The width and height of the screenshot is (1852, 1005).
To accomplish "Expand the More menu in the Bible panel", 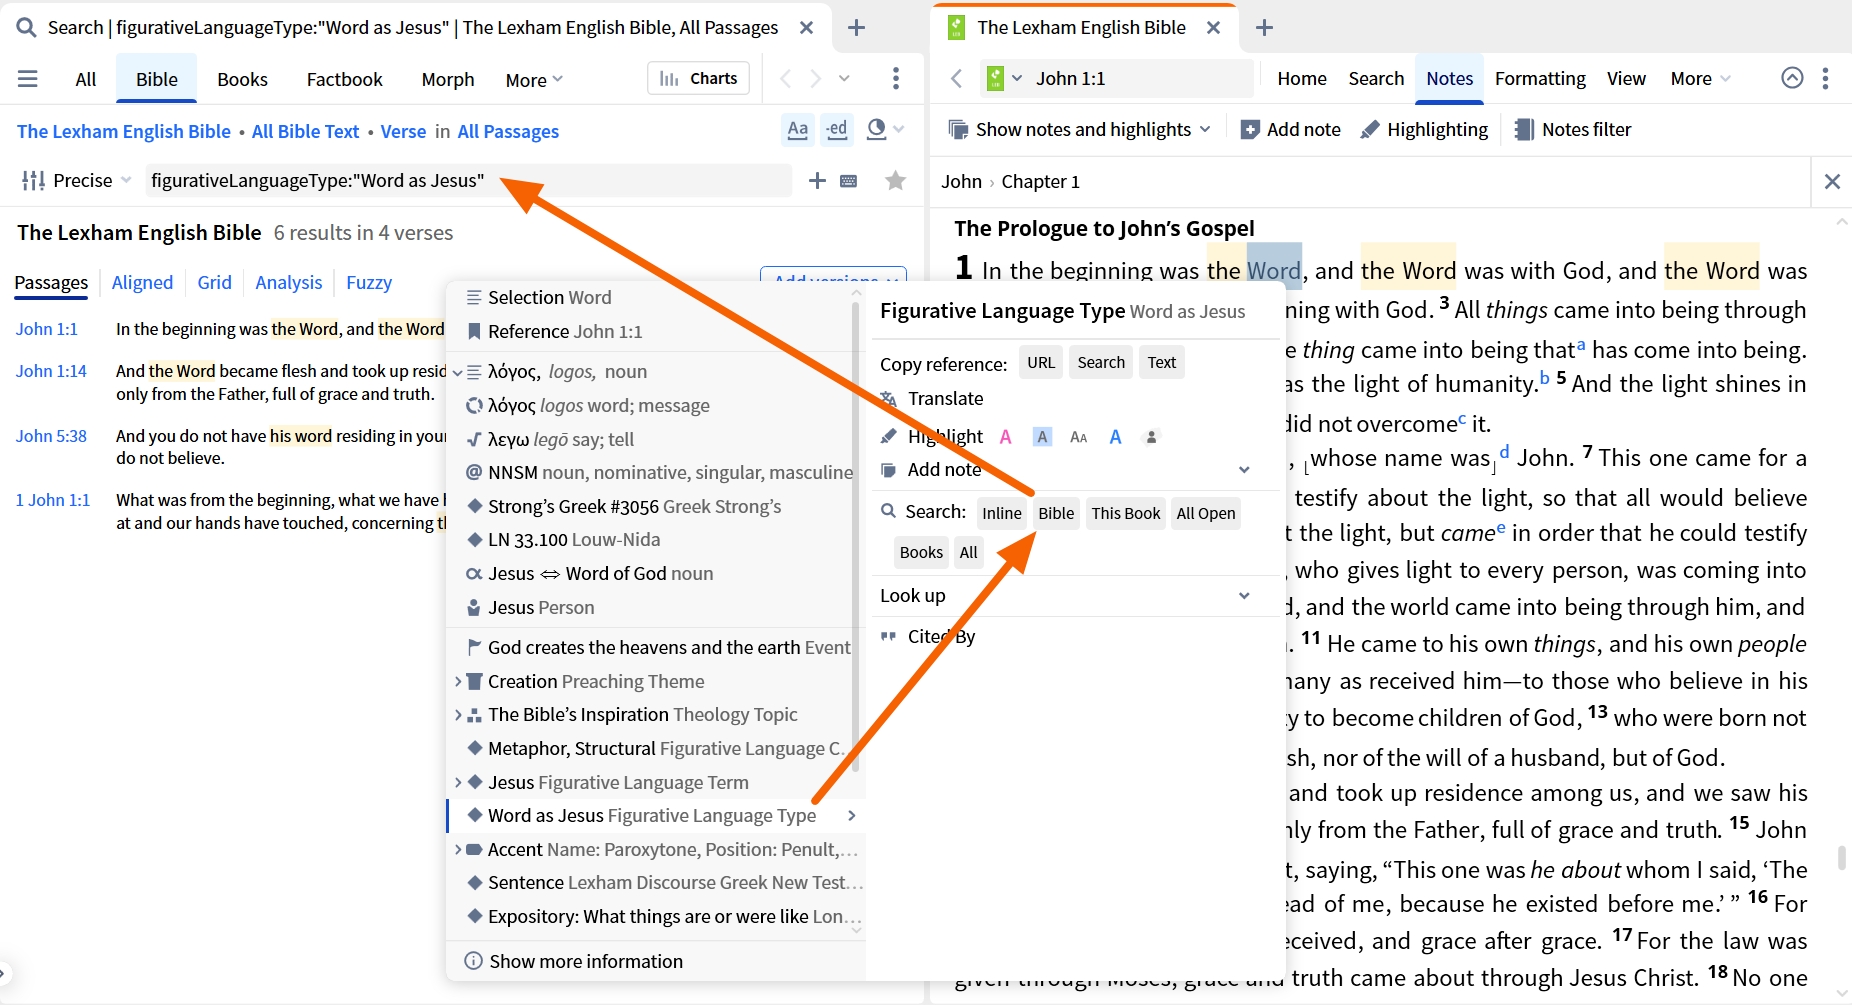I will [x=1700, y=78].
